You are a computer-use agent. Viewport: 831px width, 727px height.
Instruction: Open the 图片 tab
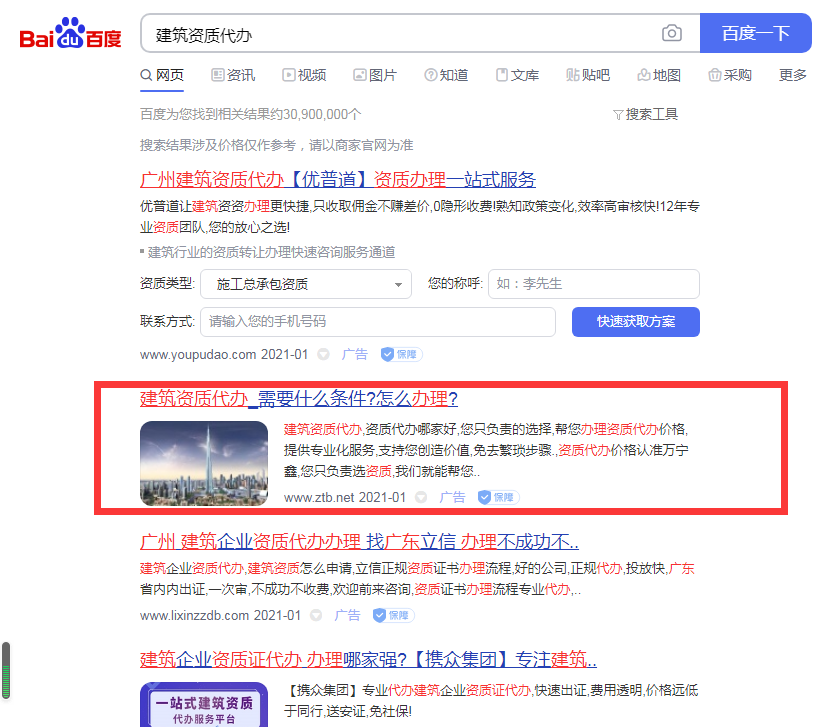coord(375,75)
